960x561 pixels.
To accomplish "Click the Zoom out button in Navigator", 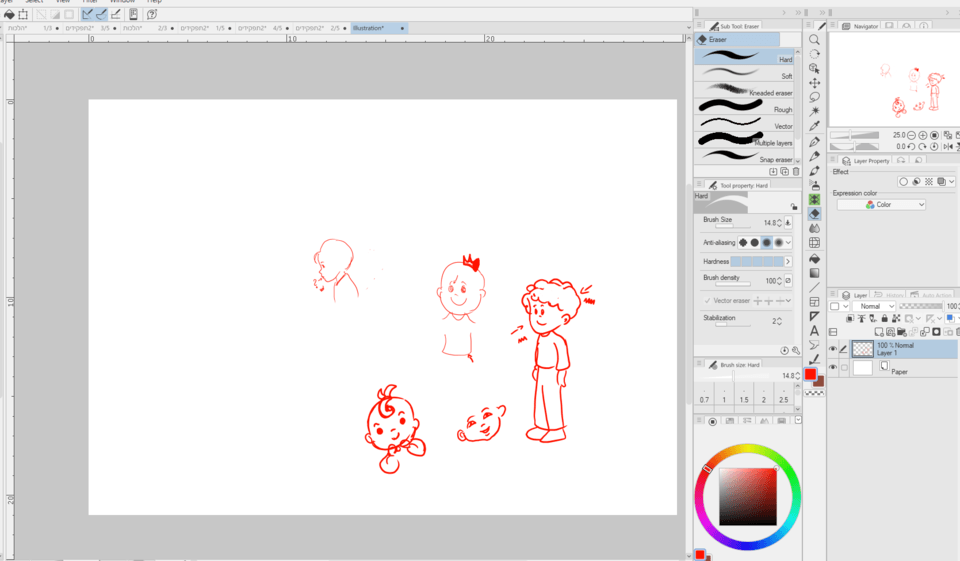I will pos(911,135).
